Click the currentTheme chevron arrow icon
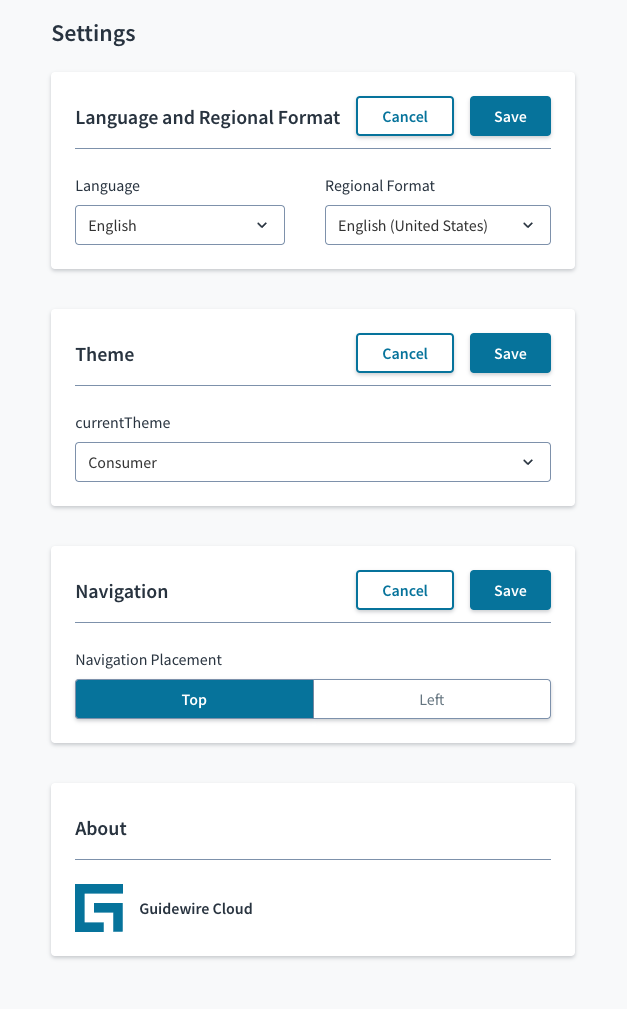This screenshot has width=627, height=1009. point(528,462)
